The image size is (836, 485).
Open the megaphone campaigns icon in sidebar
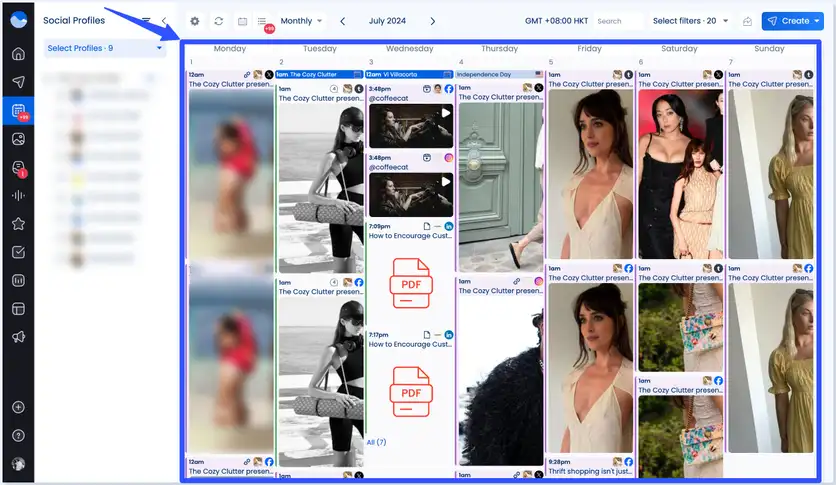click(x=17, y=337)
